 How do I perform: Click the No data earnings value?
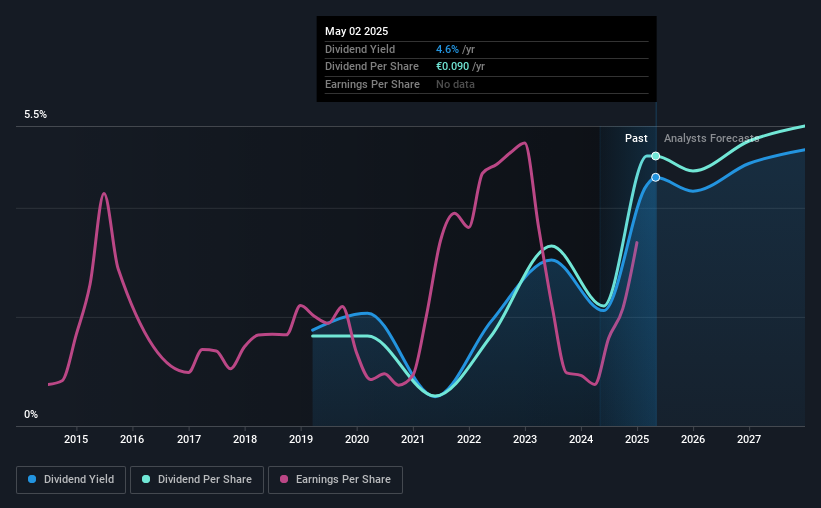click(456, 84)
